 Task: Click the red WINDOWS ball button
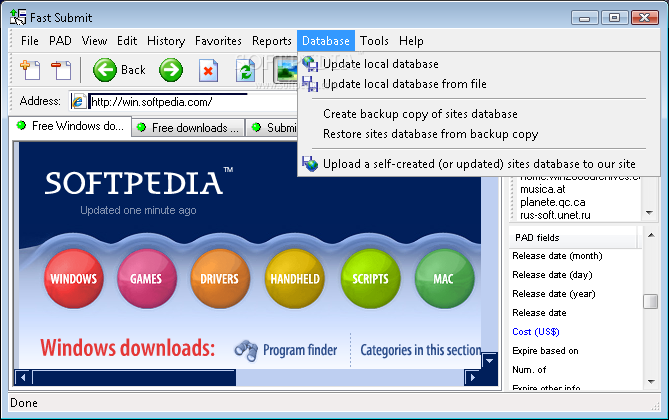coord(73,279)
